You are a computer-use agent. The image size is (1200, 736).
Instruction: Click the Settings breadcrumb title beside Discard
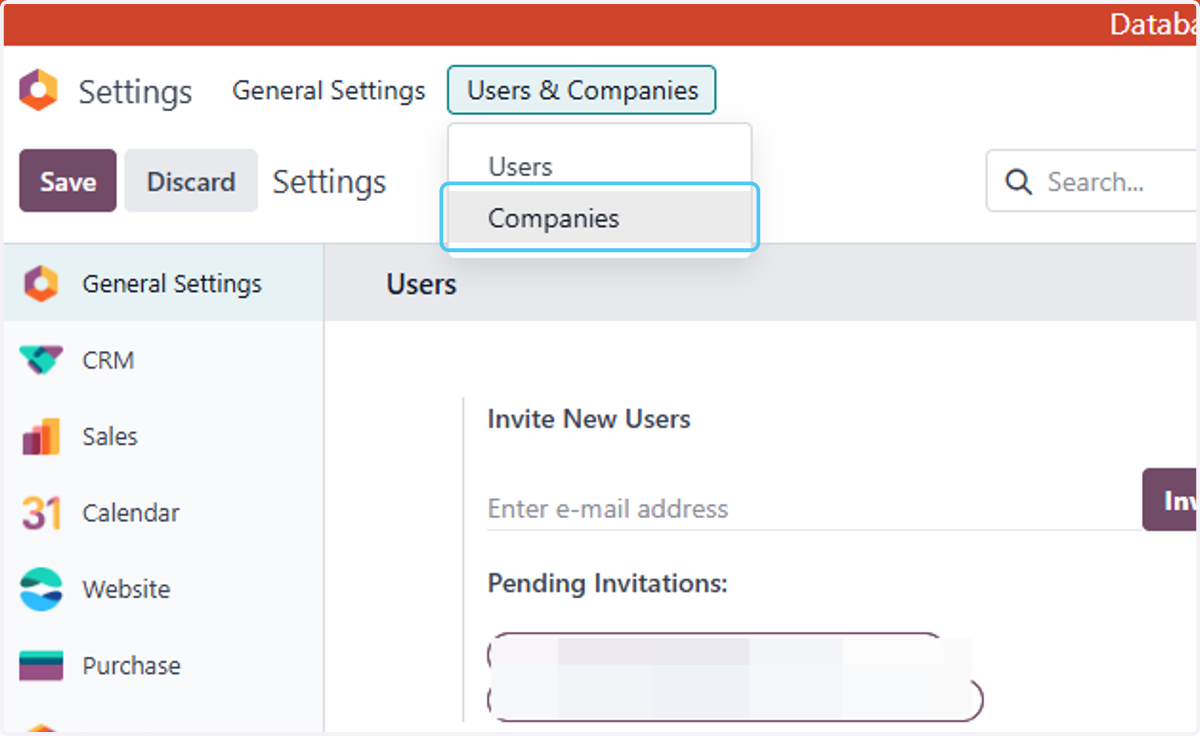(x=329, y=182)
